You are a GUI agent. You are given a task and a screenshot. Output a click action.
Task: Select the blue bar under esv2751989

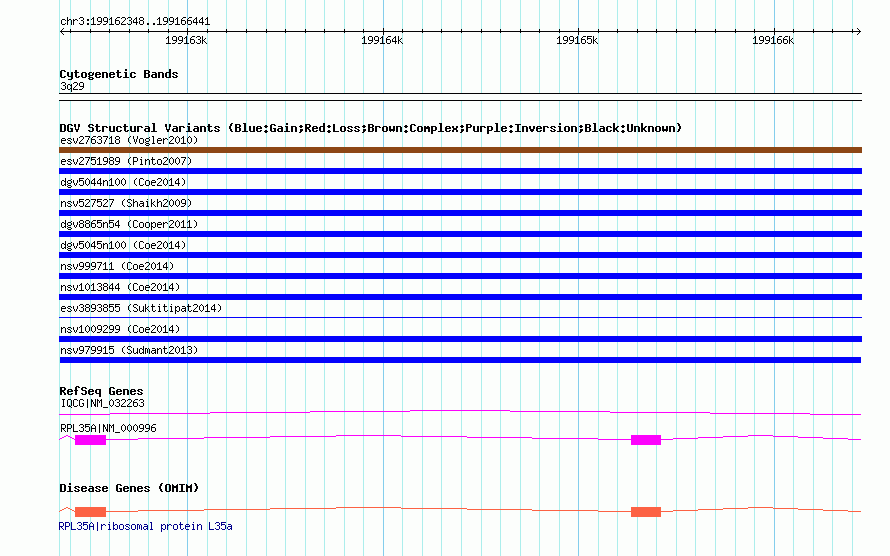(x=460, y=171)
